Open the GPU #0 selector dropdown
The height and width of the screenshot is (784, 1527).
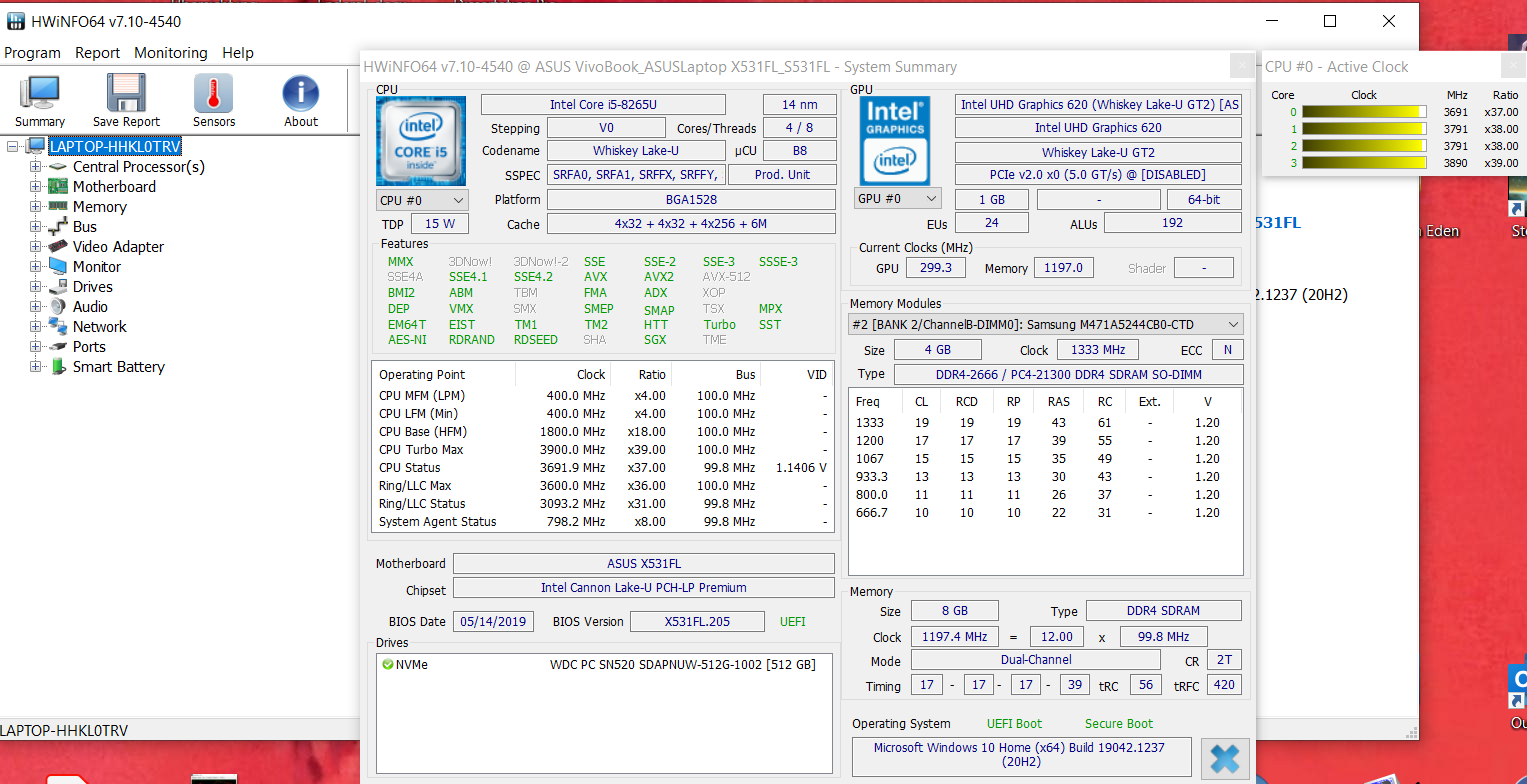(x=897, y=199)
